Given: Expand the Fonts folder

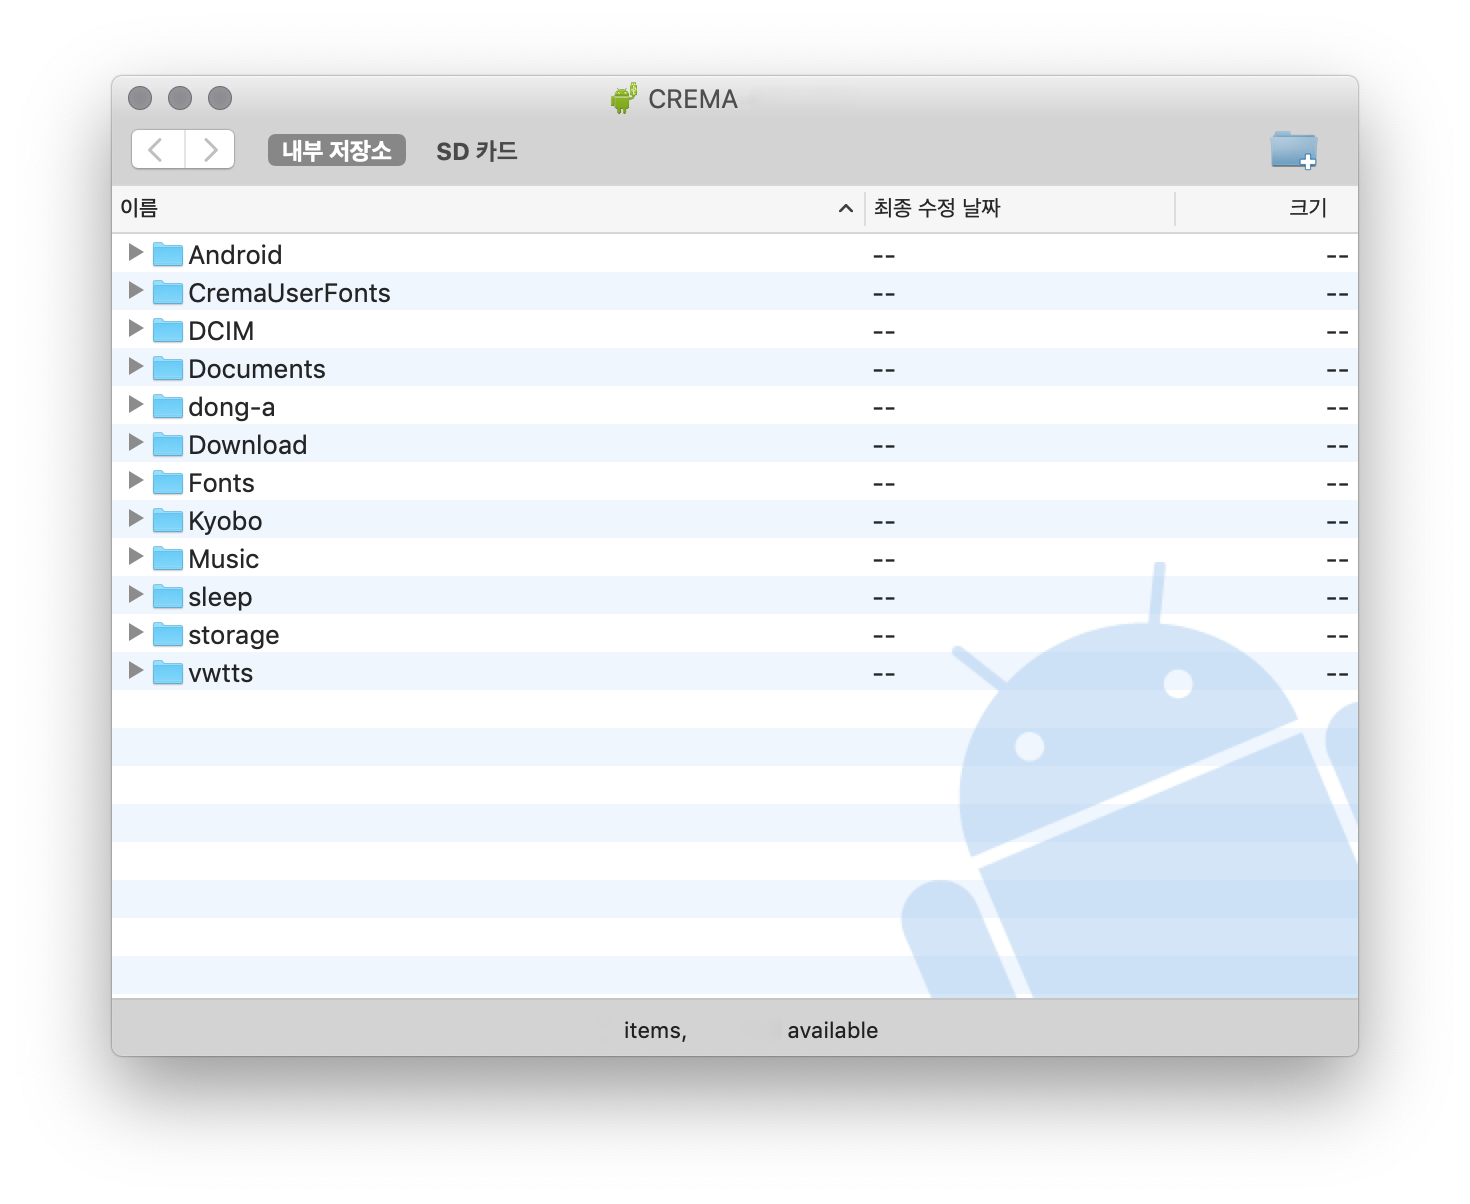Looking at the screenshot, I should (135, 480).
